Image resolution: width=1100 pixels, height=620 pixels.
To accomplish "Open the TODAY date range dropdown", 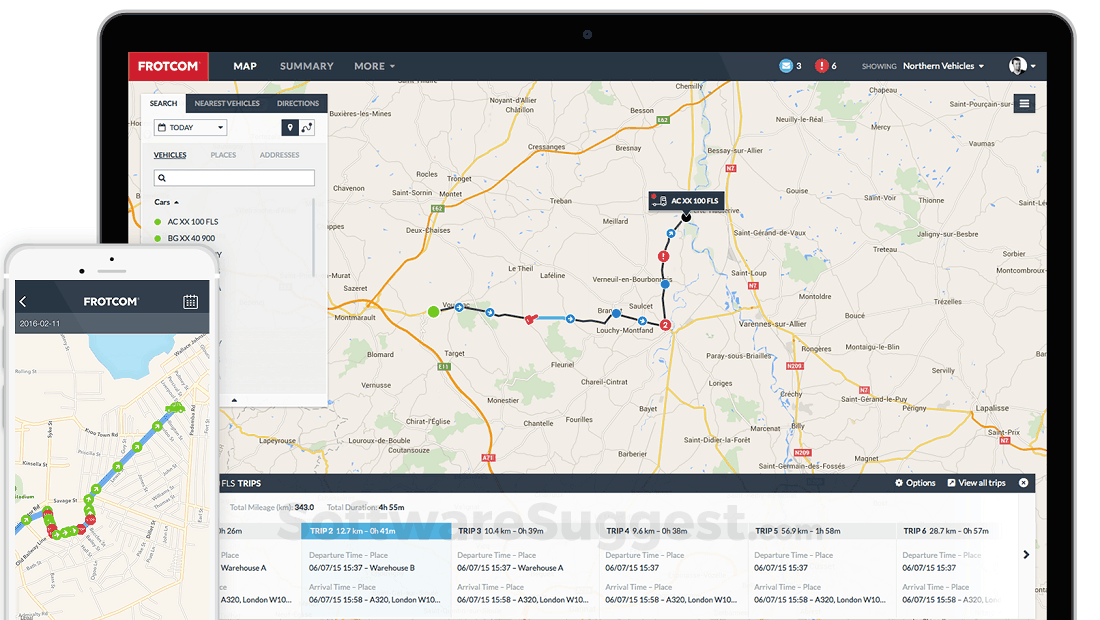I will click(x=190, y=127).
